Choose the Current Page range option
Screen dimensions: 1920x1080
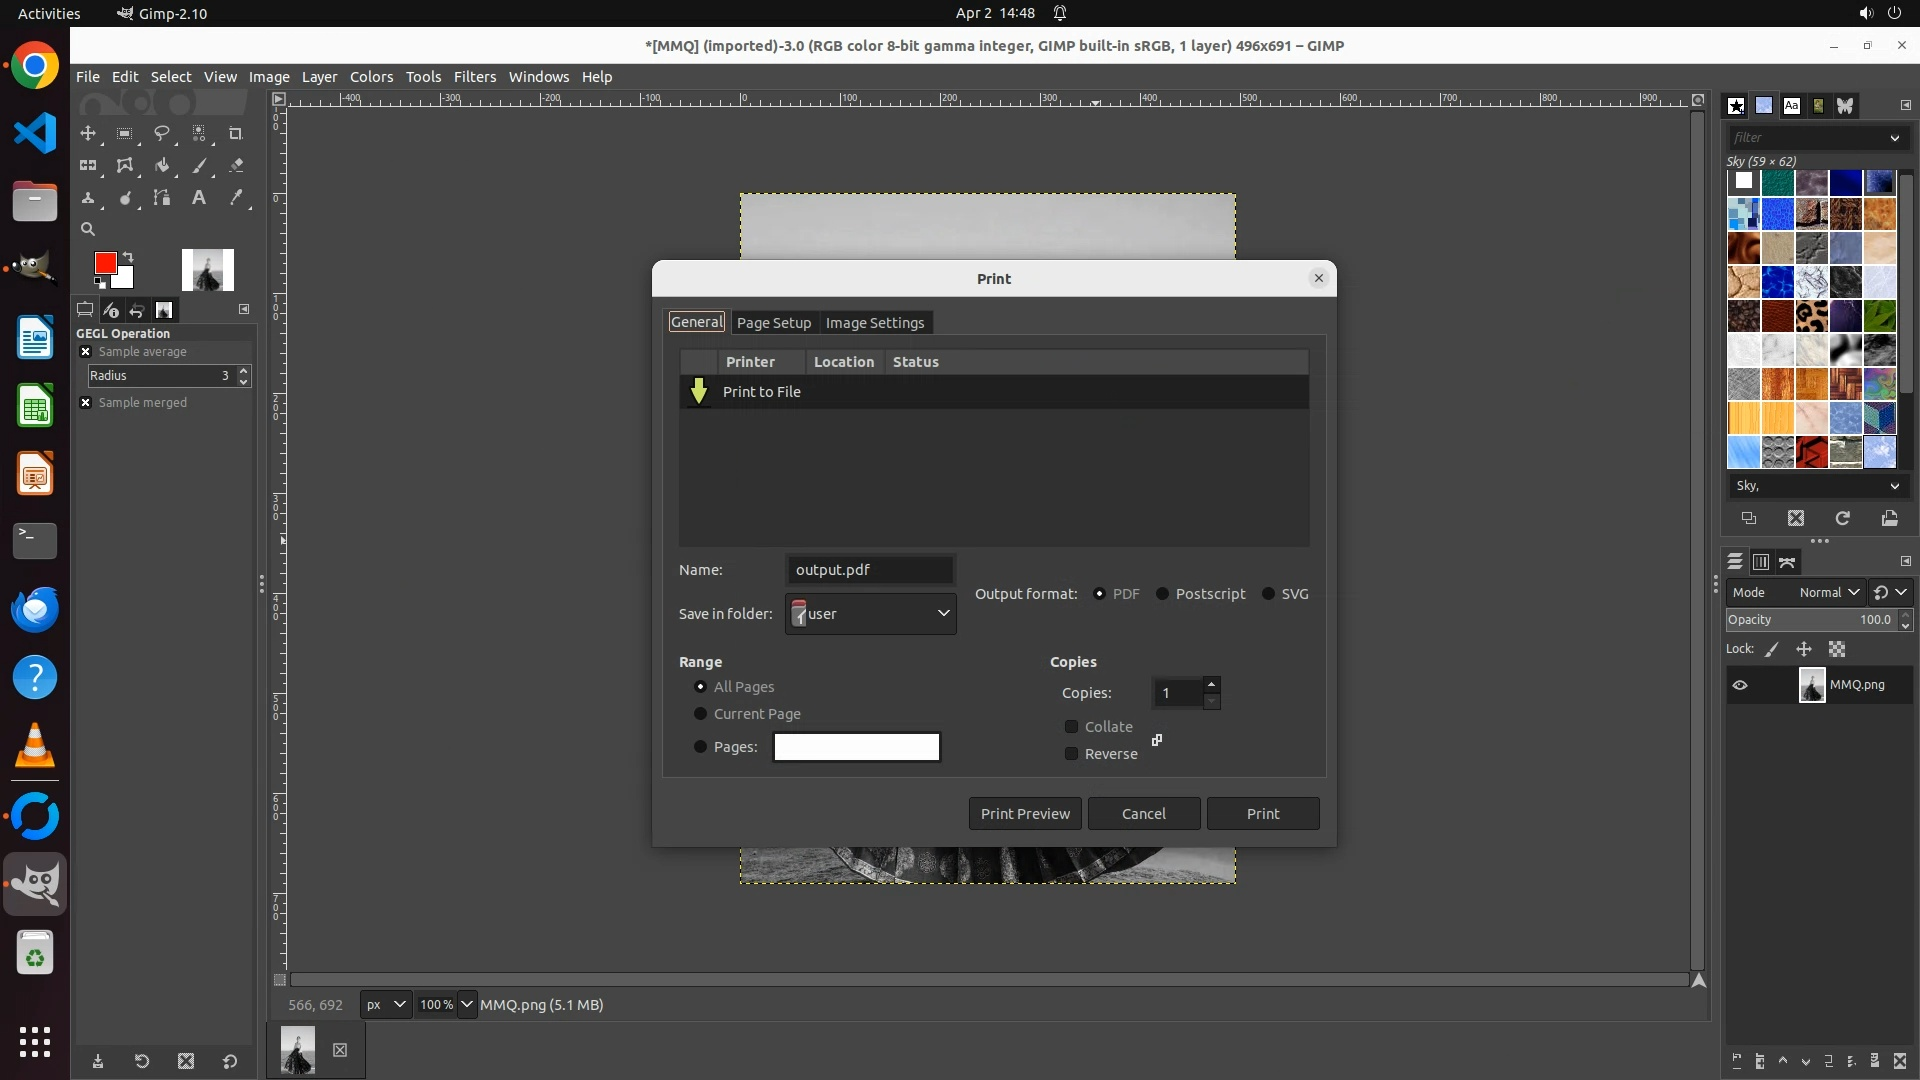click(x=700, y=714)
